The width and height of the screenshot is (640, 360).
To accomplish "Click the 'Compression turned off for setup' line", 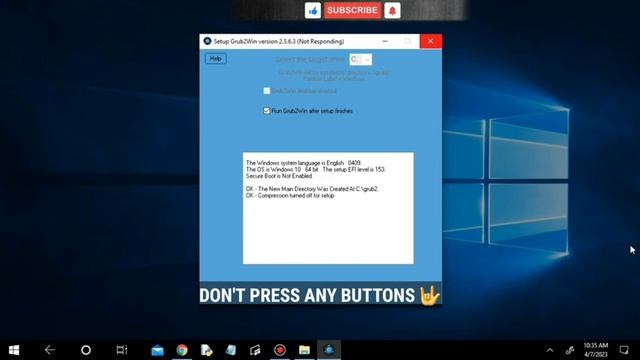I will (290, 196).
